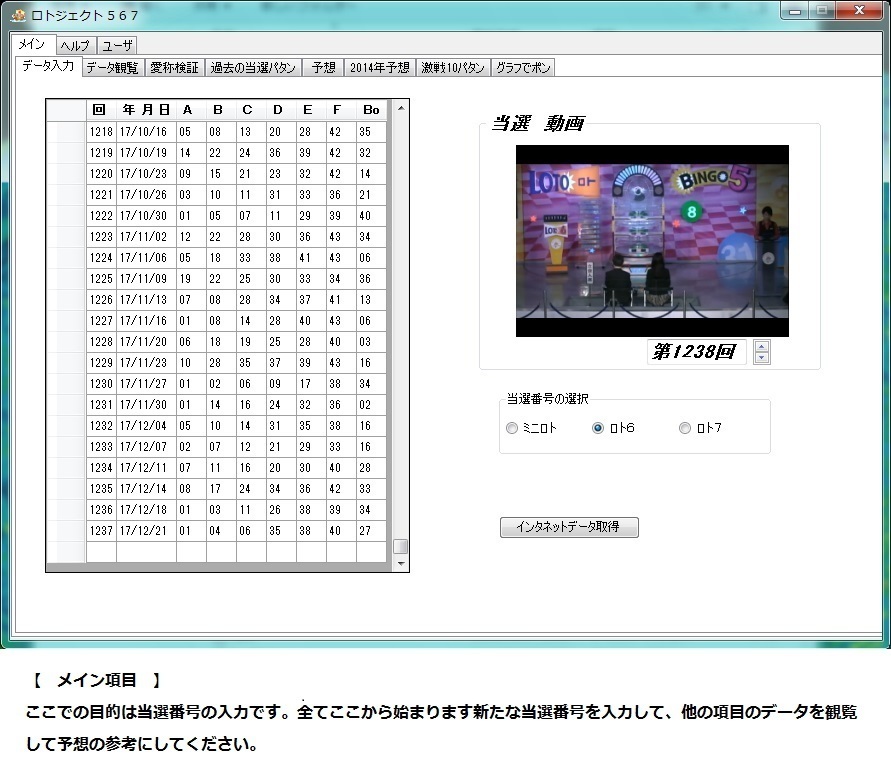Click the 回 column header
The image size is (891, 762).
101,110
